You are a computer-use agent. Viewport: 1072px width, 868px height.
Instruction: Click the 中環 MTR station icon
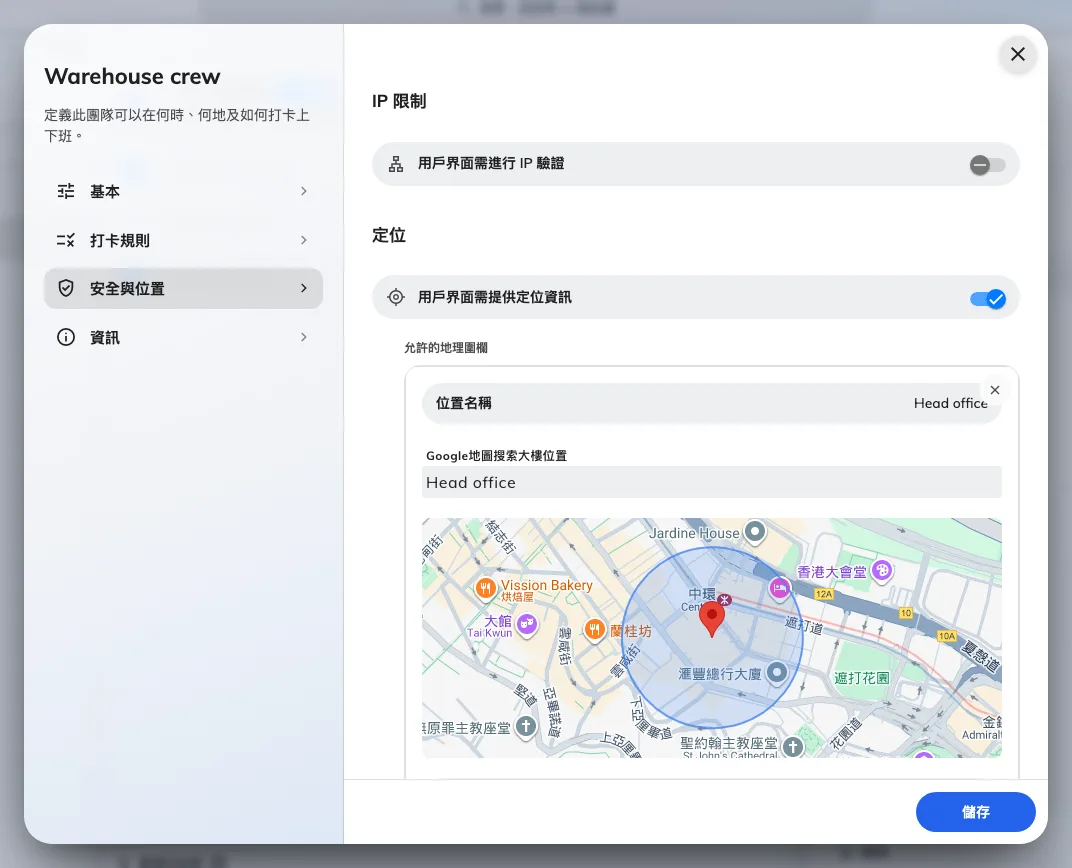(725, 599)
